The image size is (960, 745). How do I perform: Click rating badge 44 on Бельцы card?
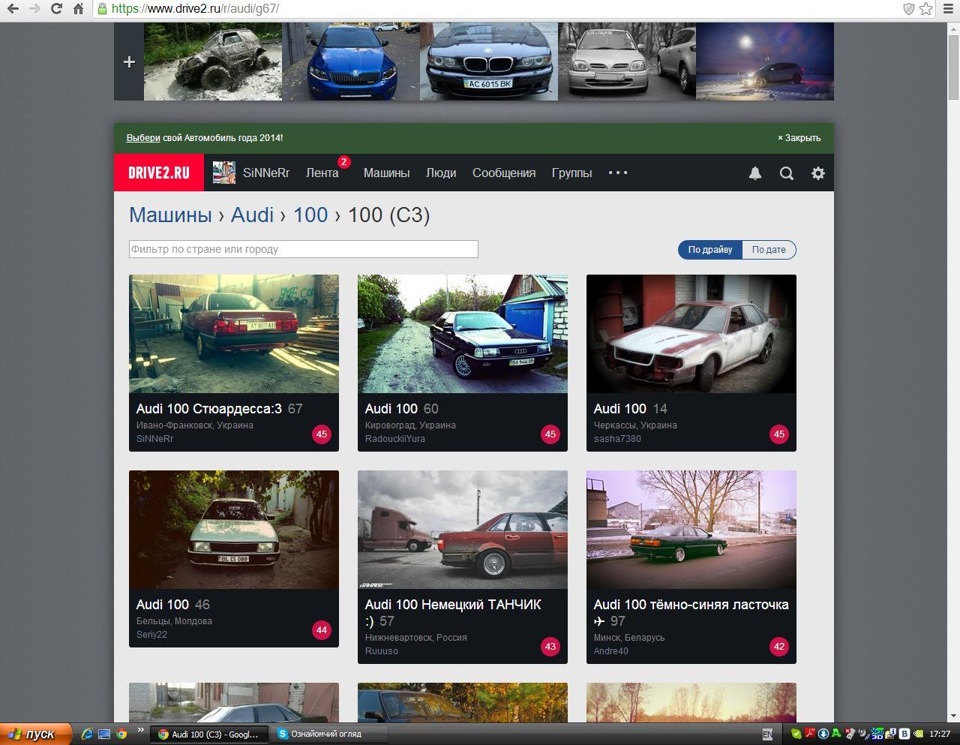321,630
